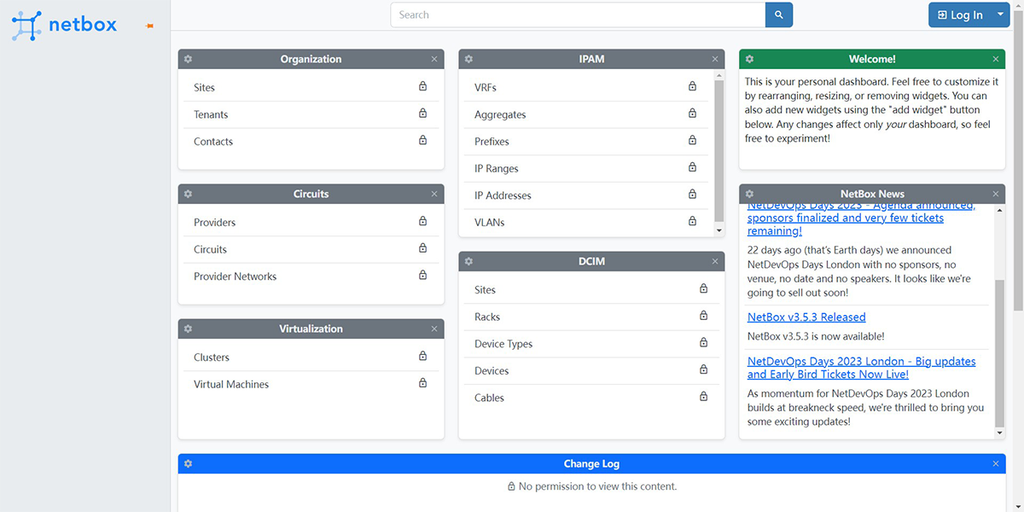Open the Organization widget gear settings
The width and height of the screenshot is (1024, 512).
188,59
